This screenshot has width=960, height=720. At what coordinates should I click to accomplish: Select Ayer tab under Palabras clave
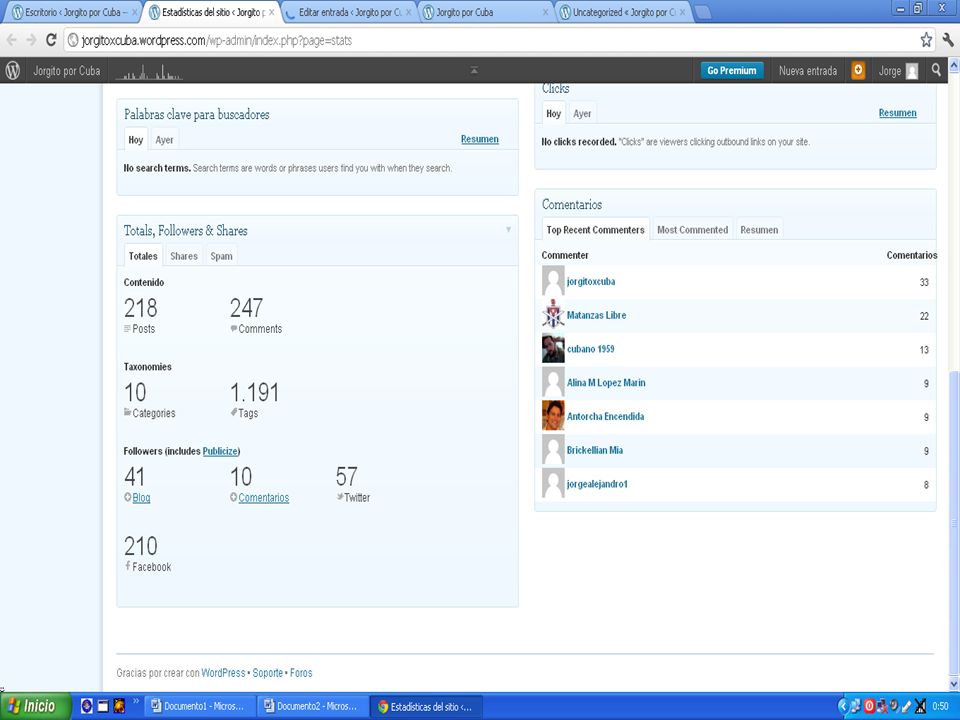click(x=164, y=140)
